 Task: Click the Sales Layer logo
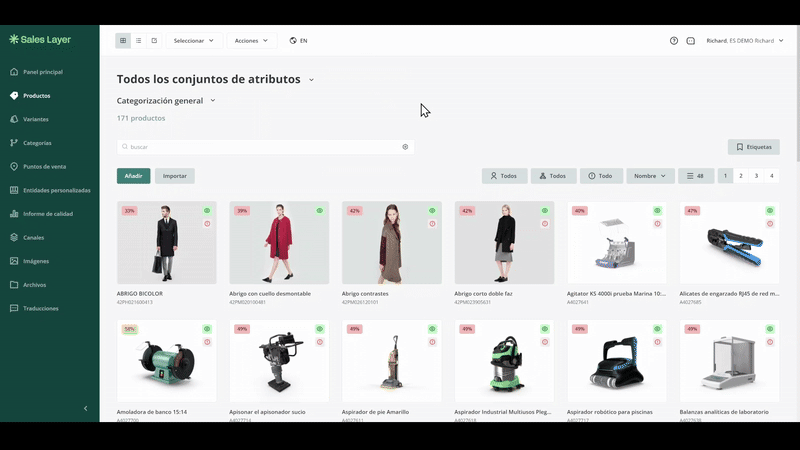40,39
